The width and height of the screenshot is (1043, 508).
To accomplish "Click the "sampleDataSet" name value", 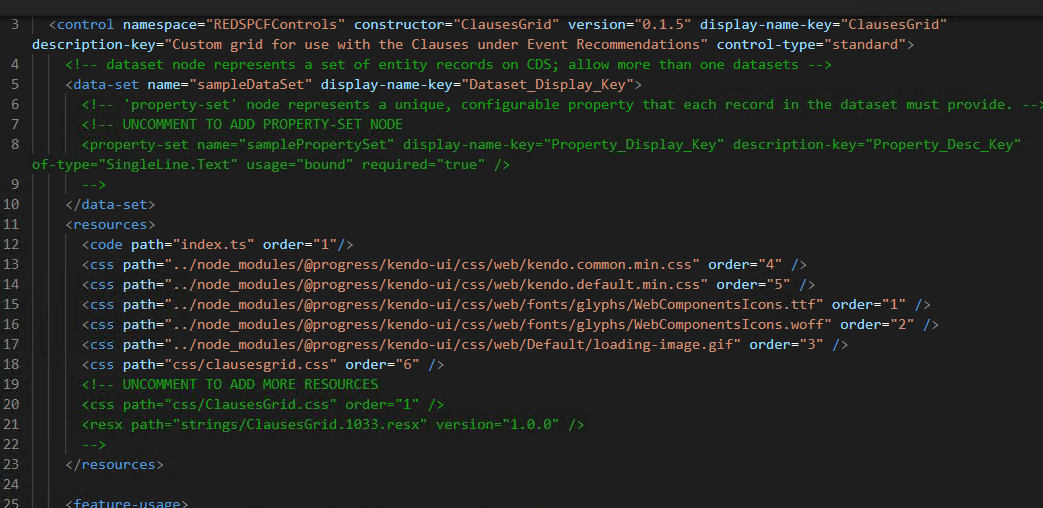I will [250, 84].
